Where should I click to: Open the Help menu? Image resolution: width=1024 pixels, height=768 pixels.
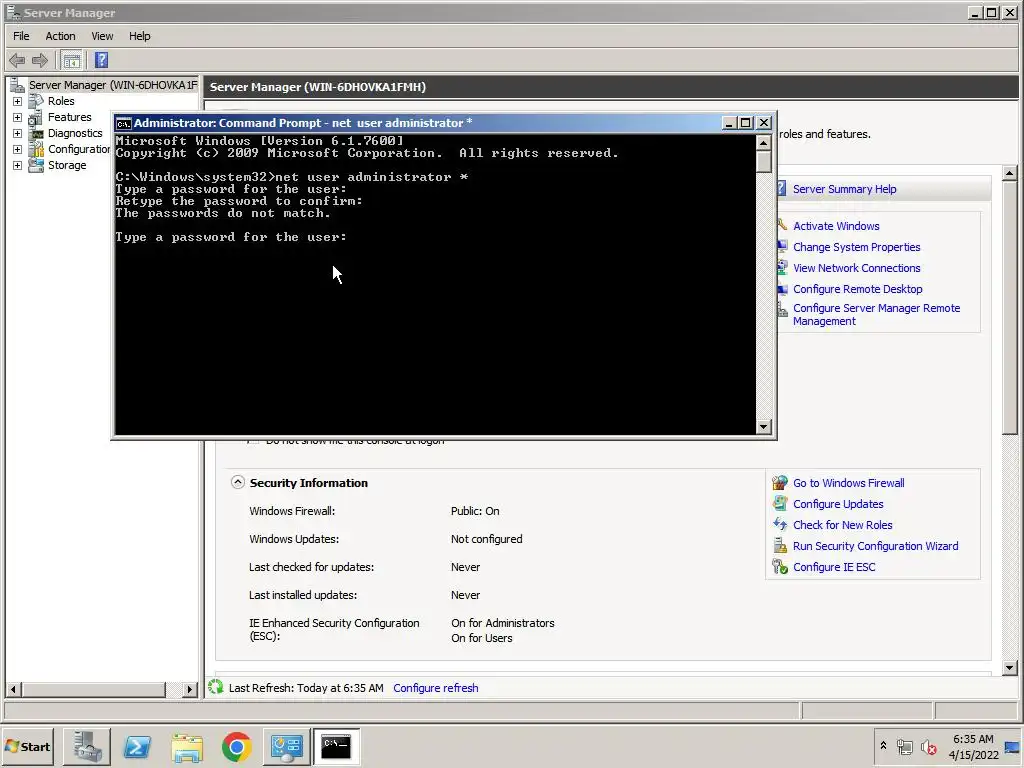[x=139, y=36]
